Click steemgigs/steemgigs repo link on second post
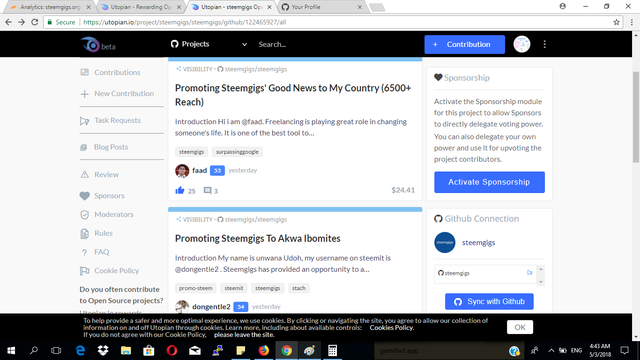Viewport: 640px width, 360px height. click(x=256, y=220)
